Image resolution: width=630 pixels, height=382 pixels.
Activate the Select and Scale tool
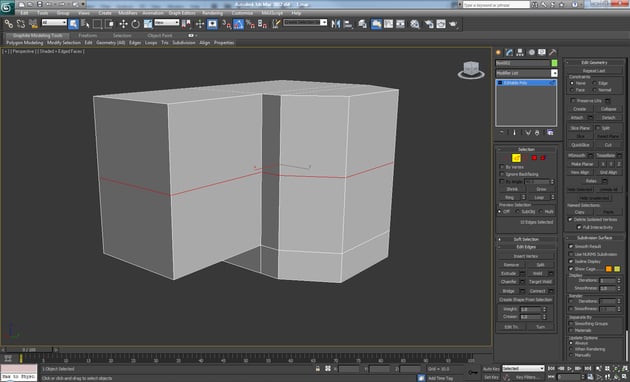(148, 24)
